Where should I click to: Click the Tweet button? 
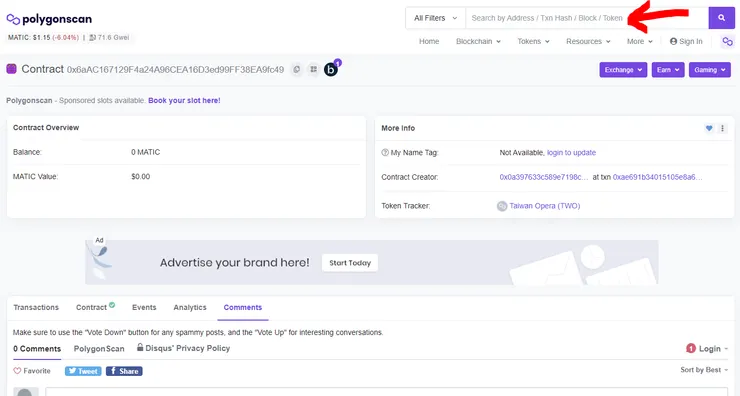click(83, 371)
